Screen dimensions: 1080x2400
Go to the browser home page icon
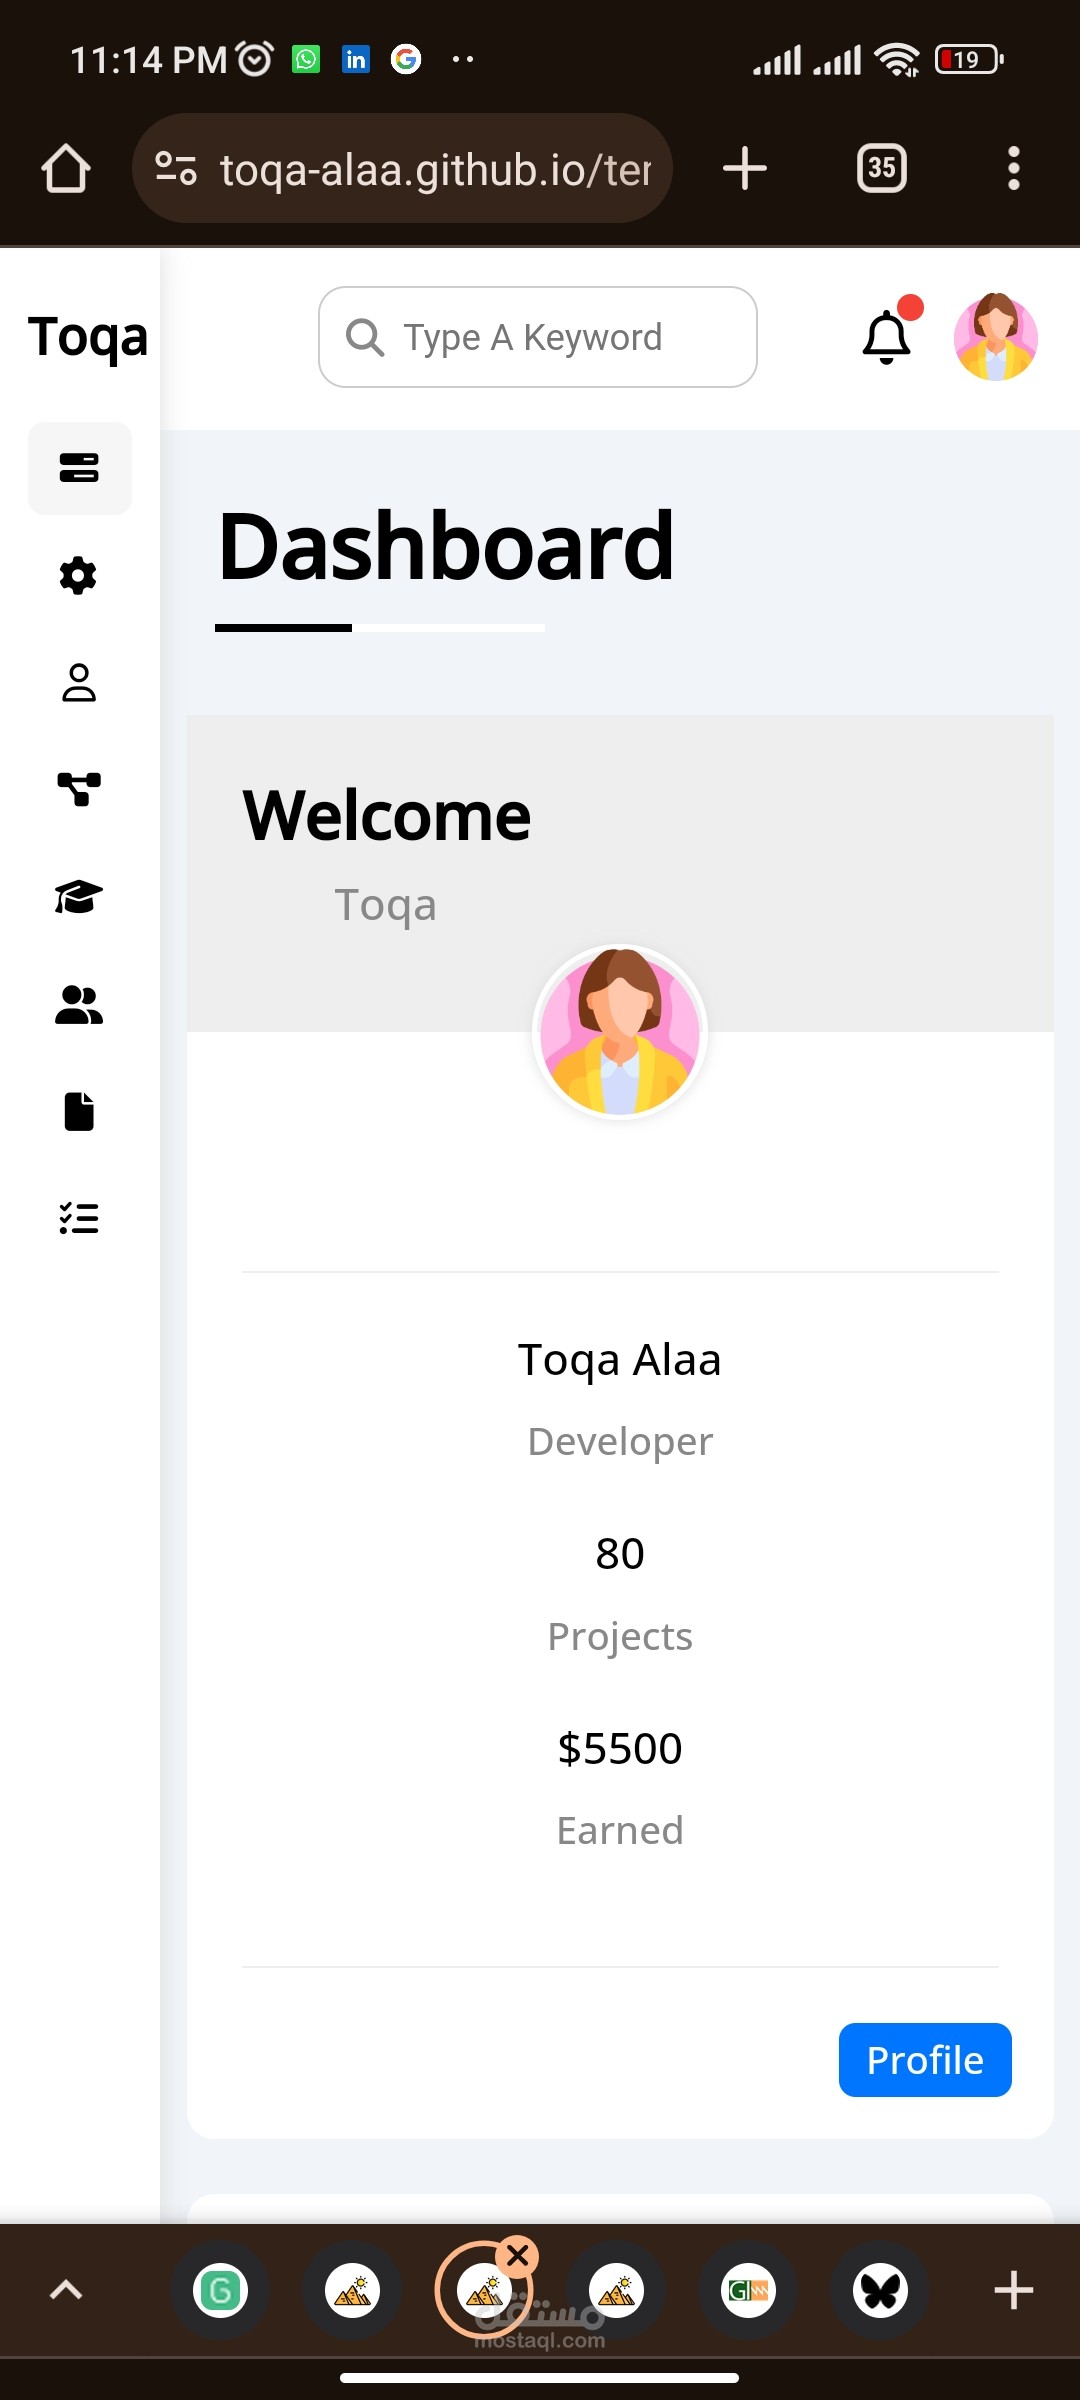click(x=66, y=168)
